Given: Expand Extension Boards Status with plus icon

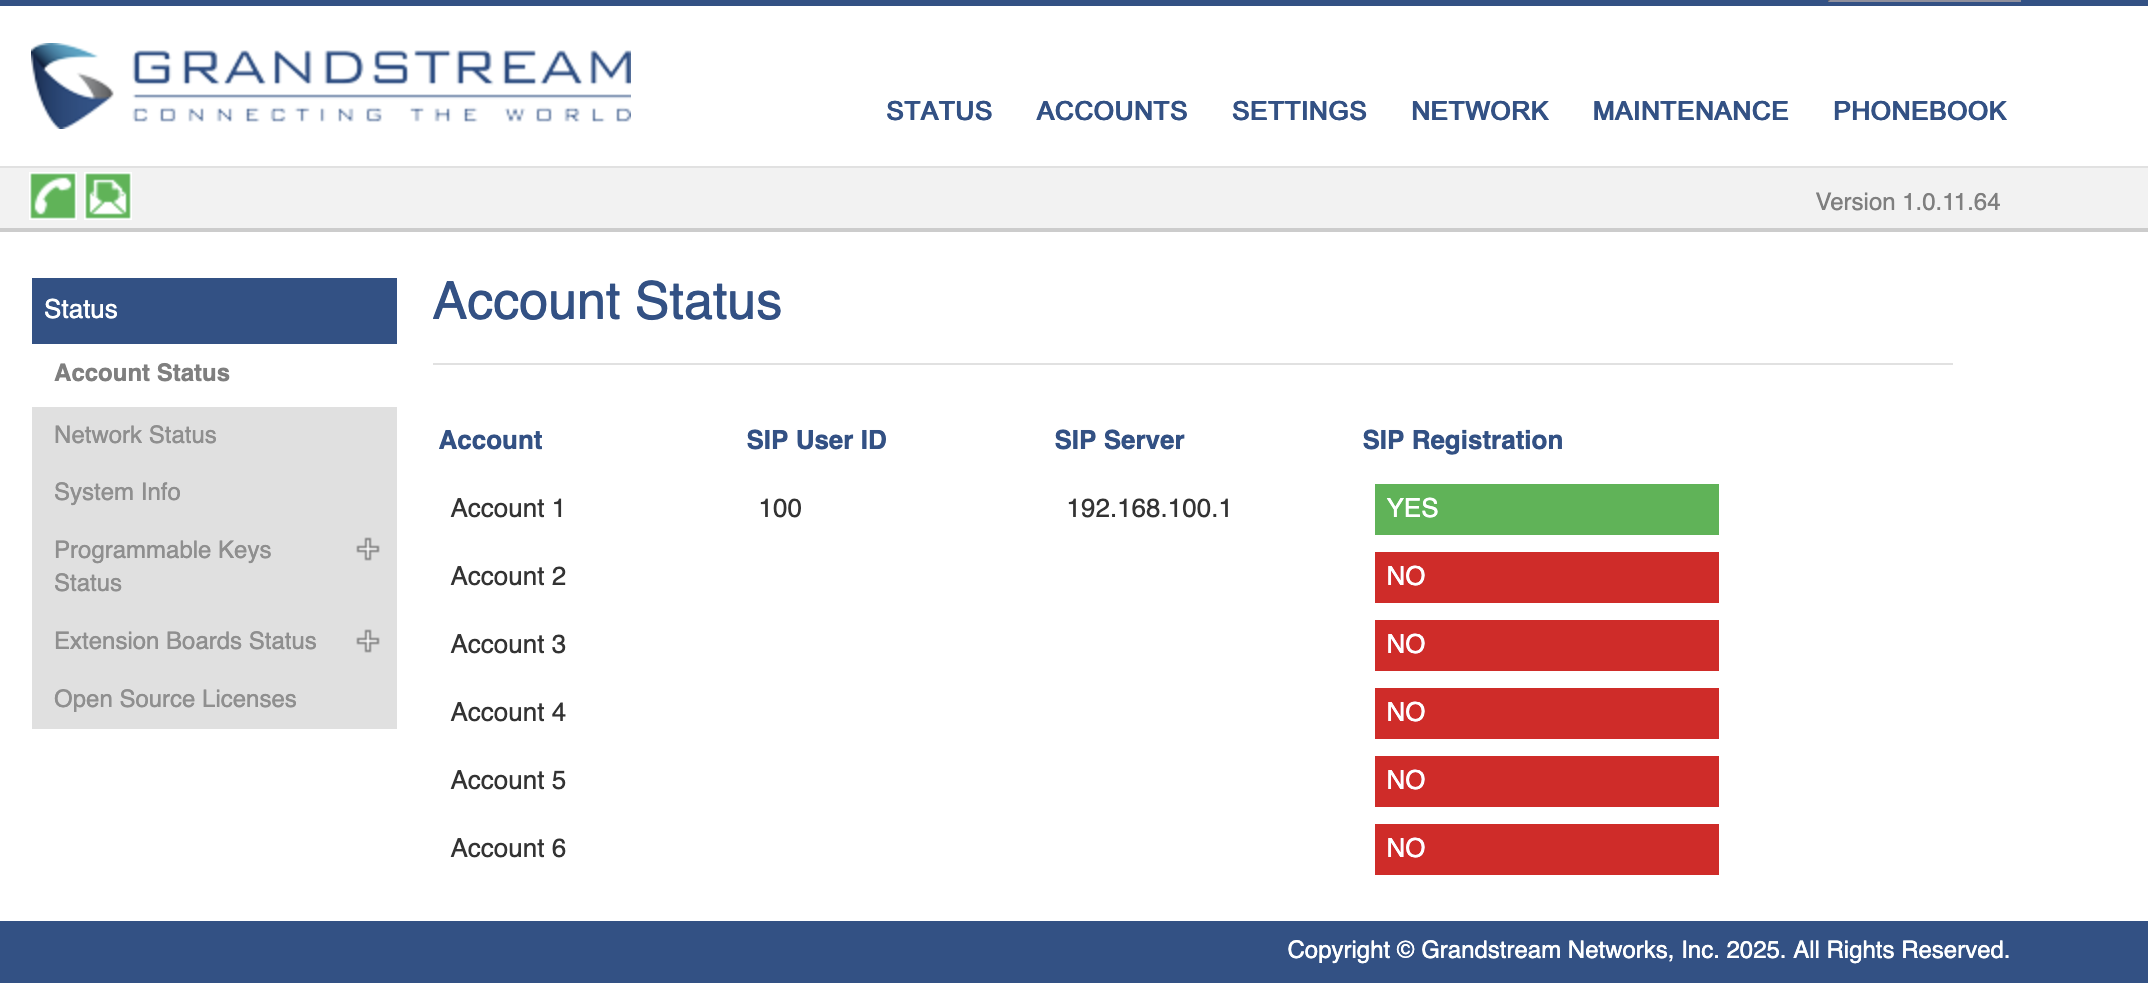Looking at the screenshot, I should coord(368,641).
